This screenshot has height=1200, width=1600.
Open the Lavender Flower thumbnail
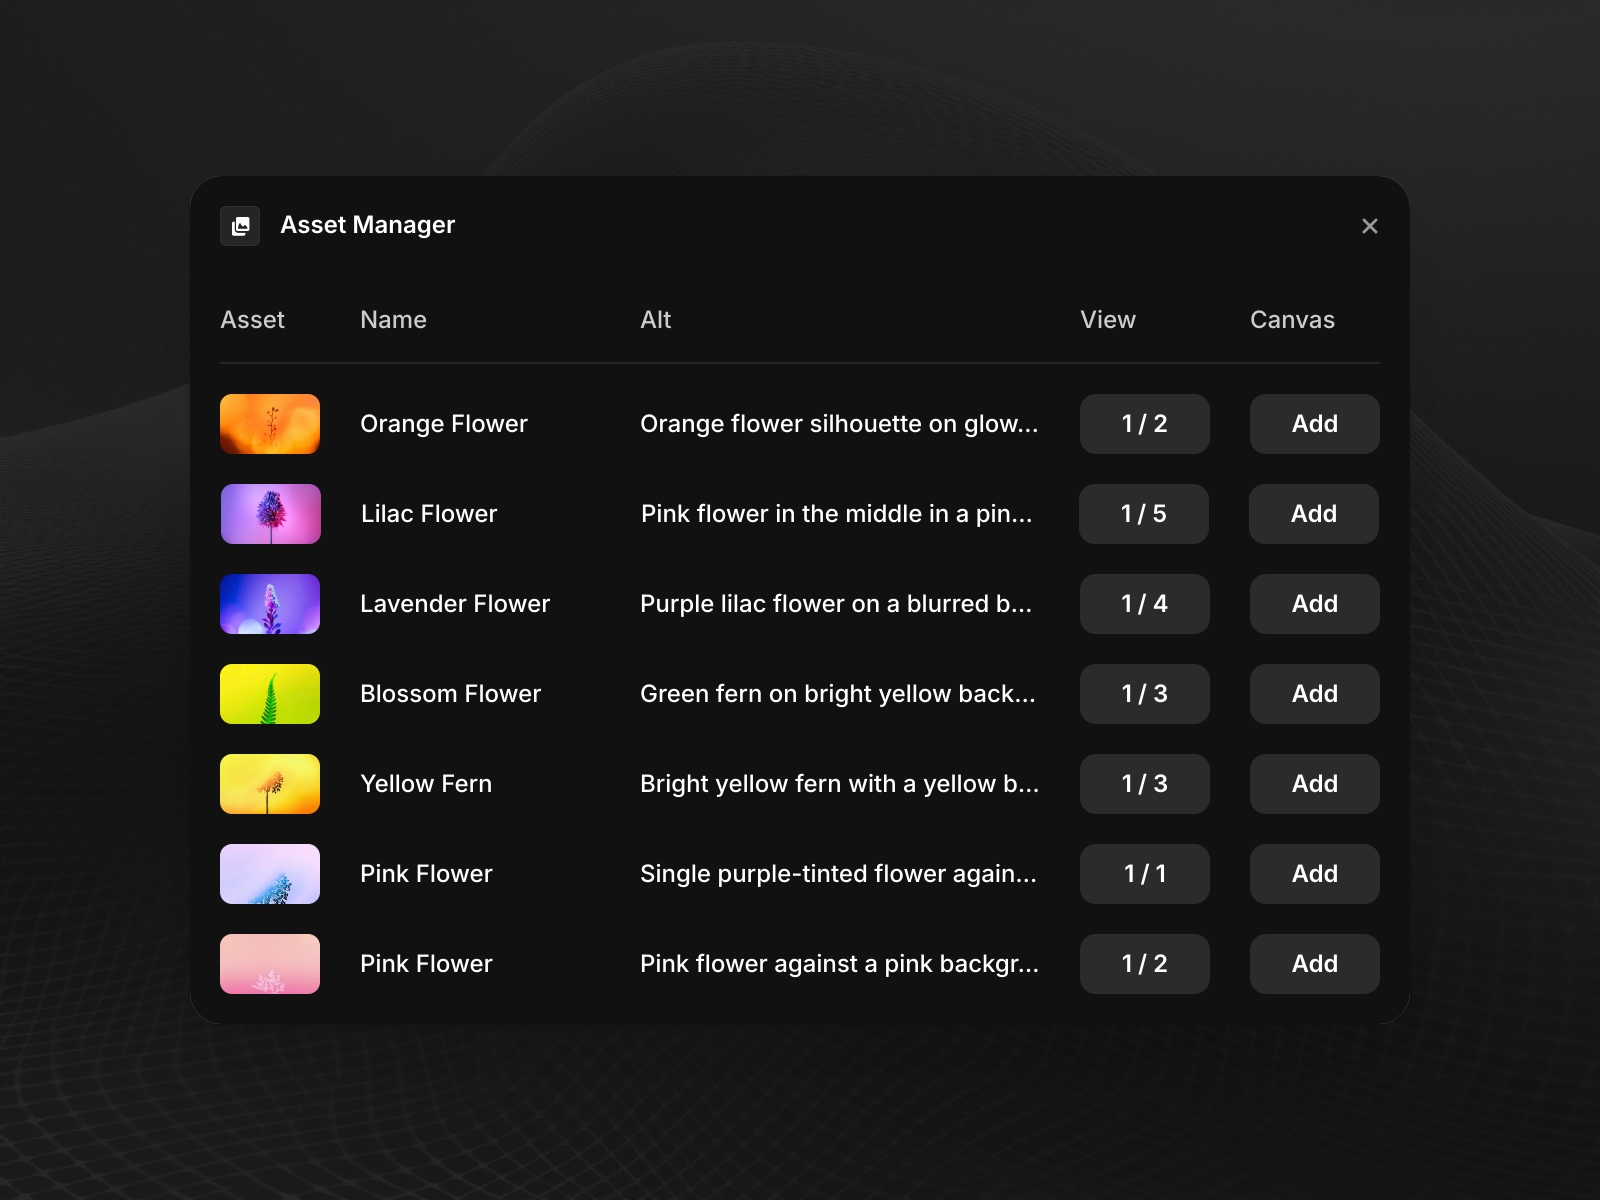point(270,604)
